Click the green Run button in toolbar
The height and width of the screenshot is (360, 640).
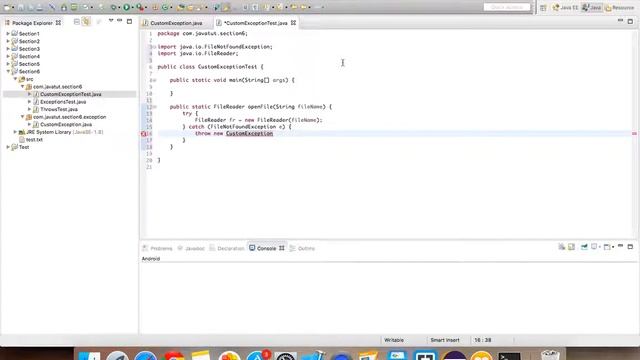pyautogui.click(x=127, y=7)
